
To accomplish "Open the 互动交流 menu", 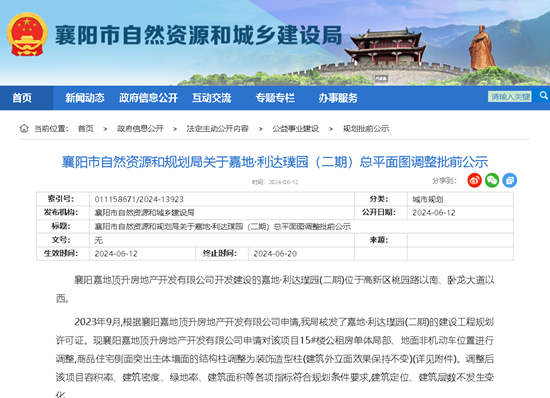I will click(212, 98).
